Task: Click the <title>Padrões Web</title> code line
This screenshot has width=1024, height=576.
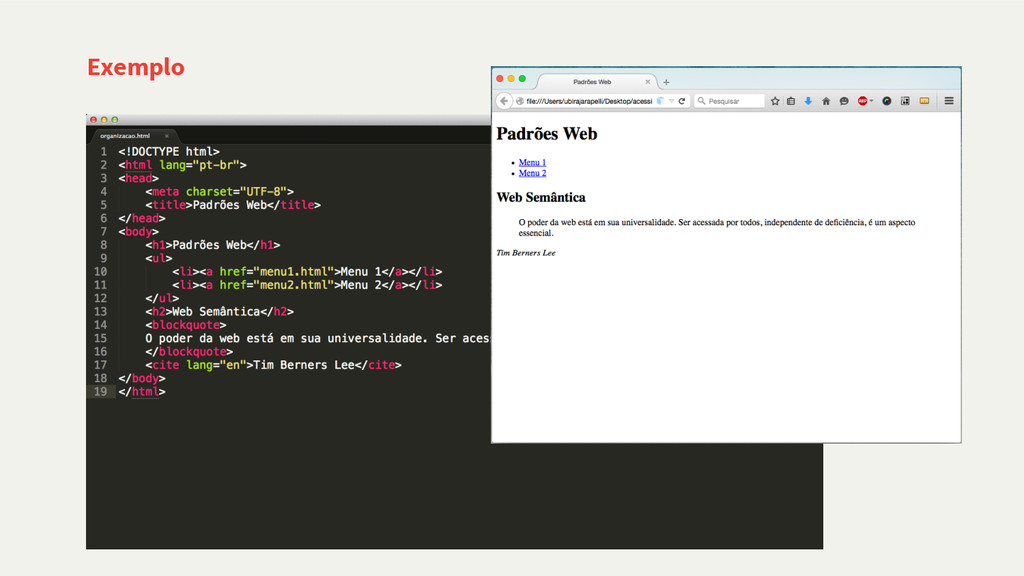Action: pos(232,205)
